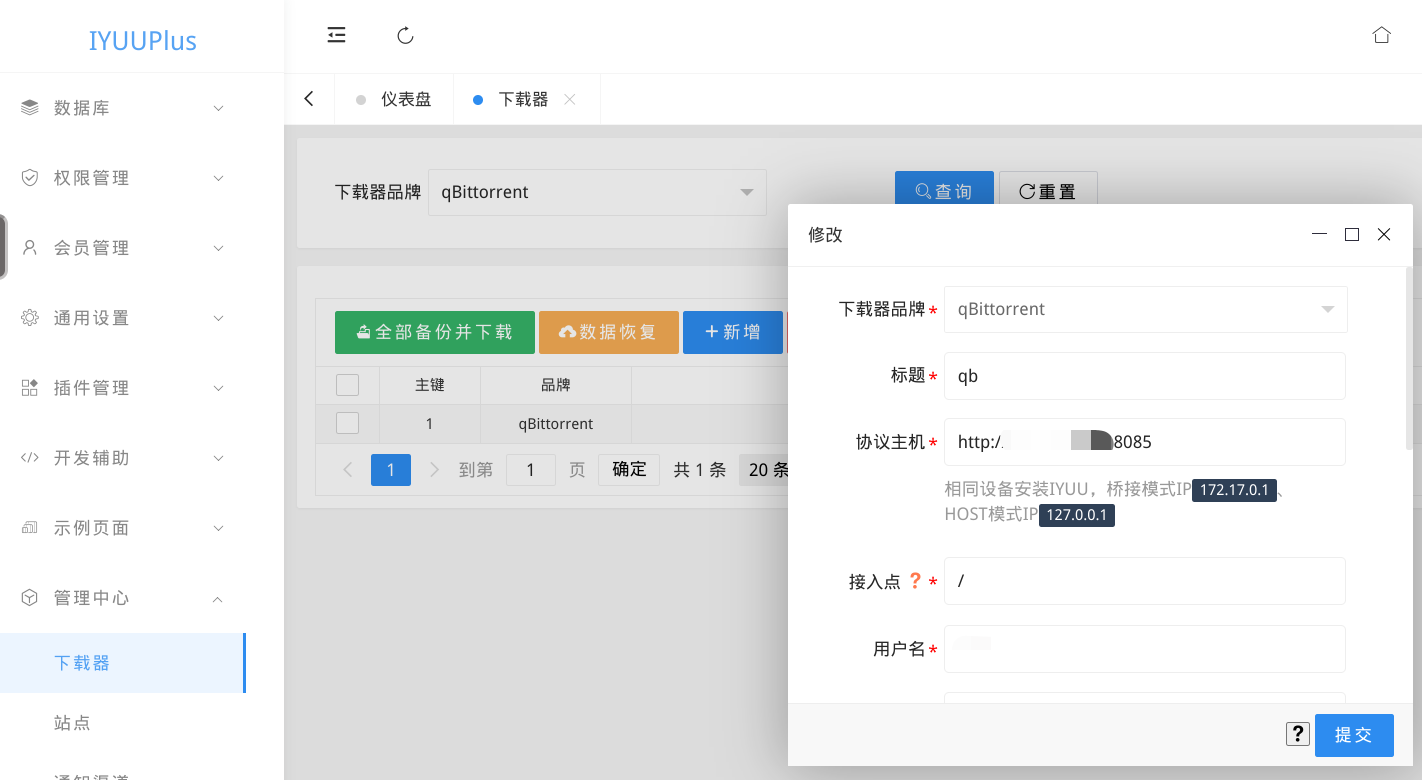Close the 修改 dialog
1422x780 pixels.
point(1384,234)
